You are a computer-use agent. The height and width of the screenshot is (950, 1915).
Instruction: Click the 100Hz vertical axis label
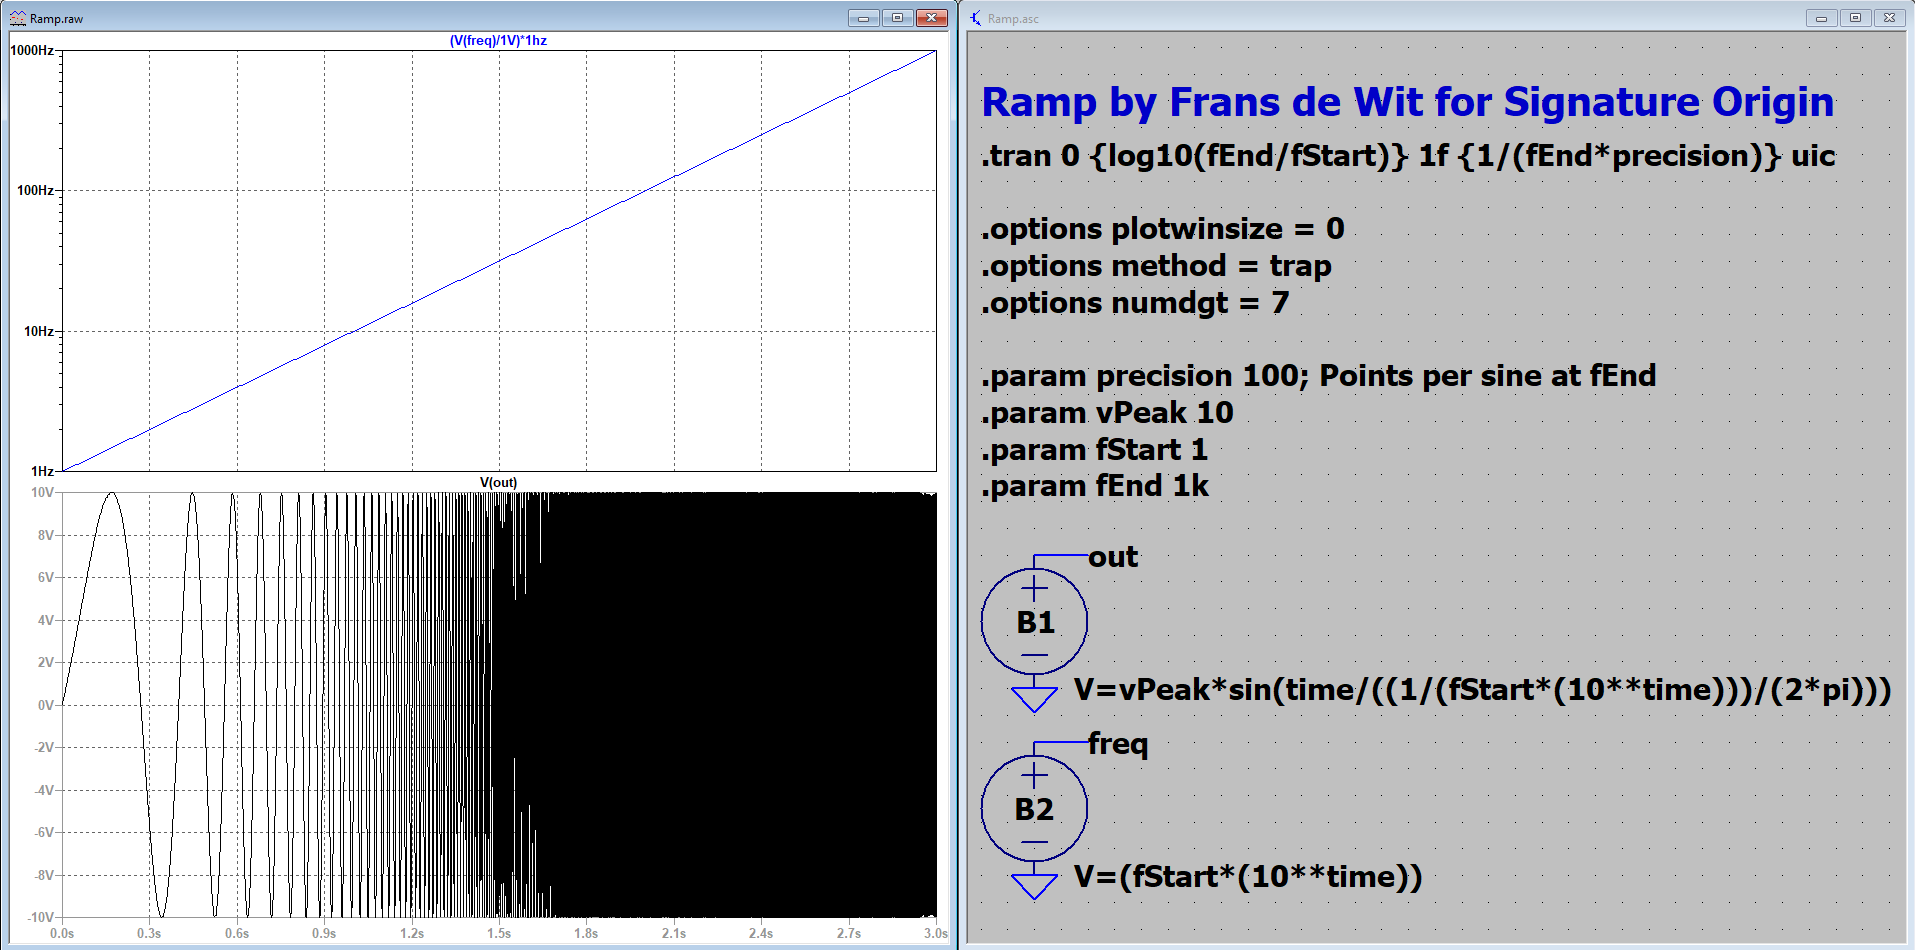click(x=36, y=190)
